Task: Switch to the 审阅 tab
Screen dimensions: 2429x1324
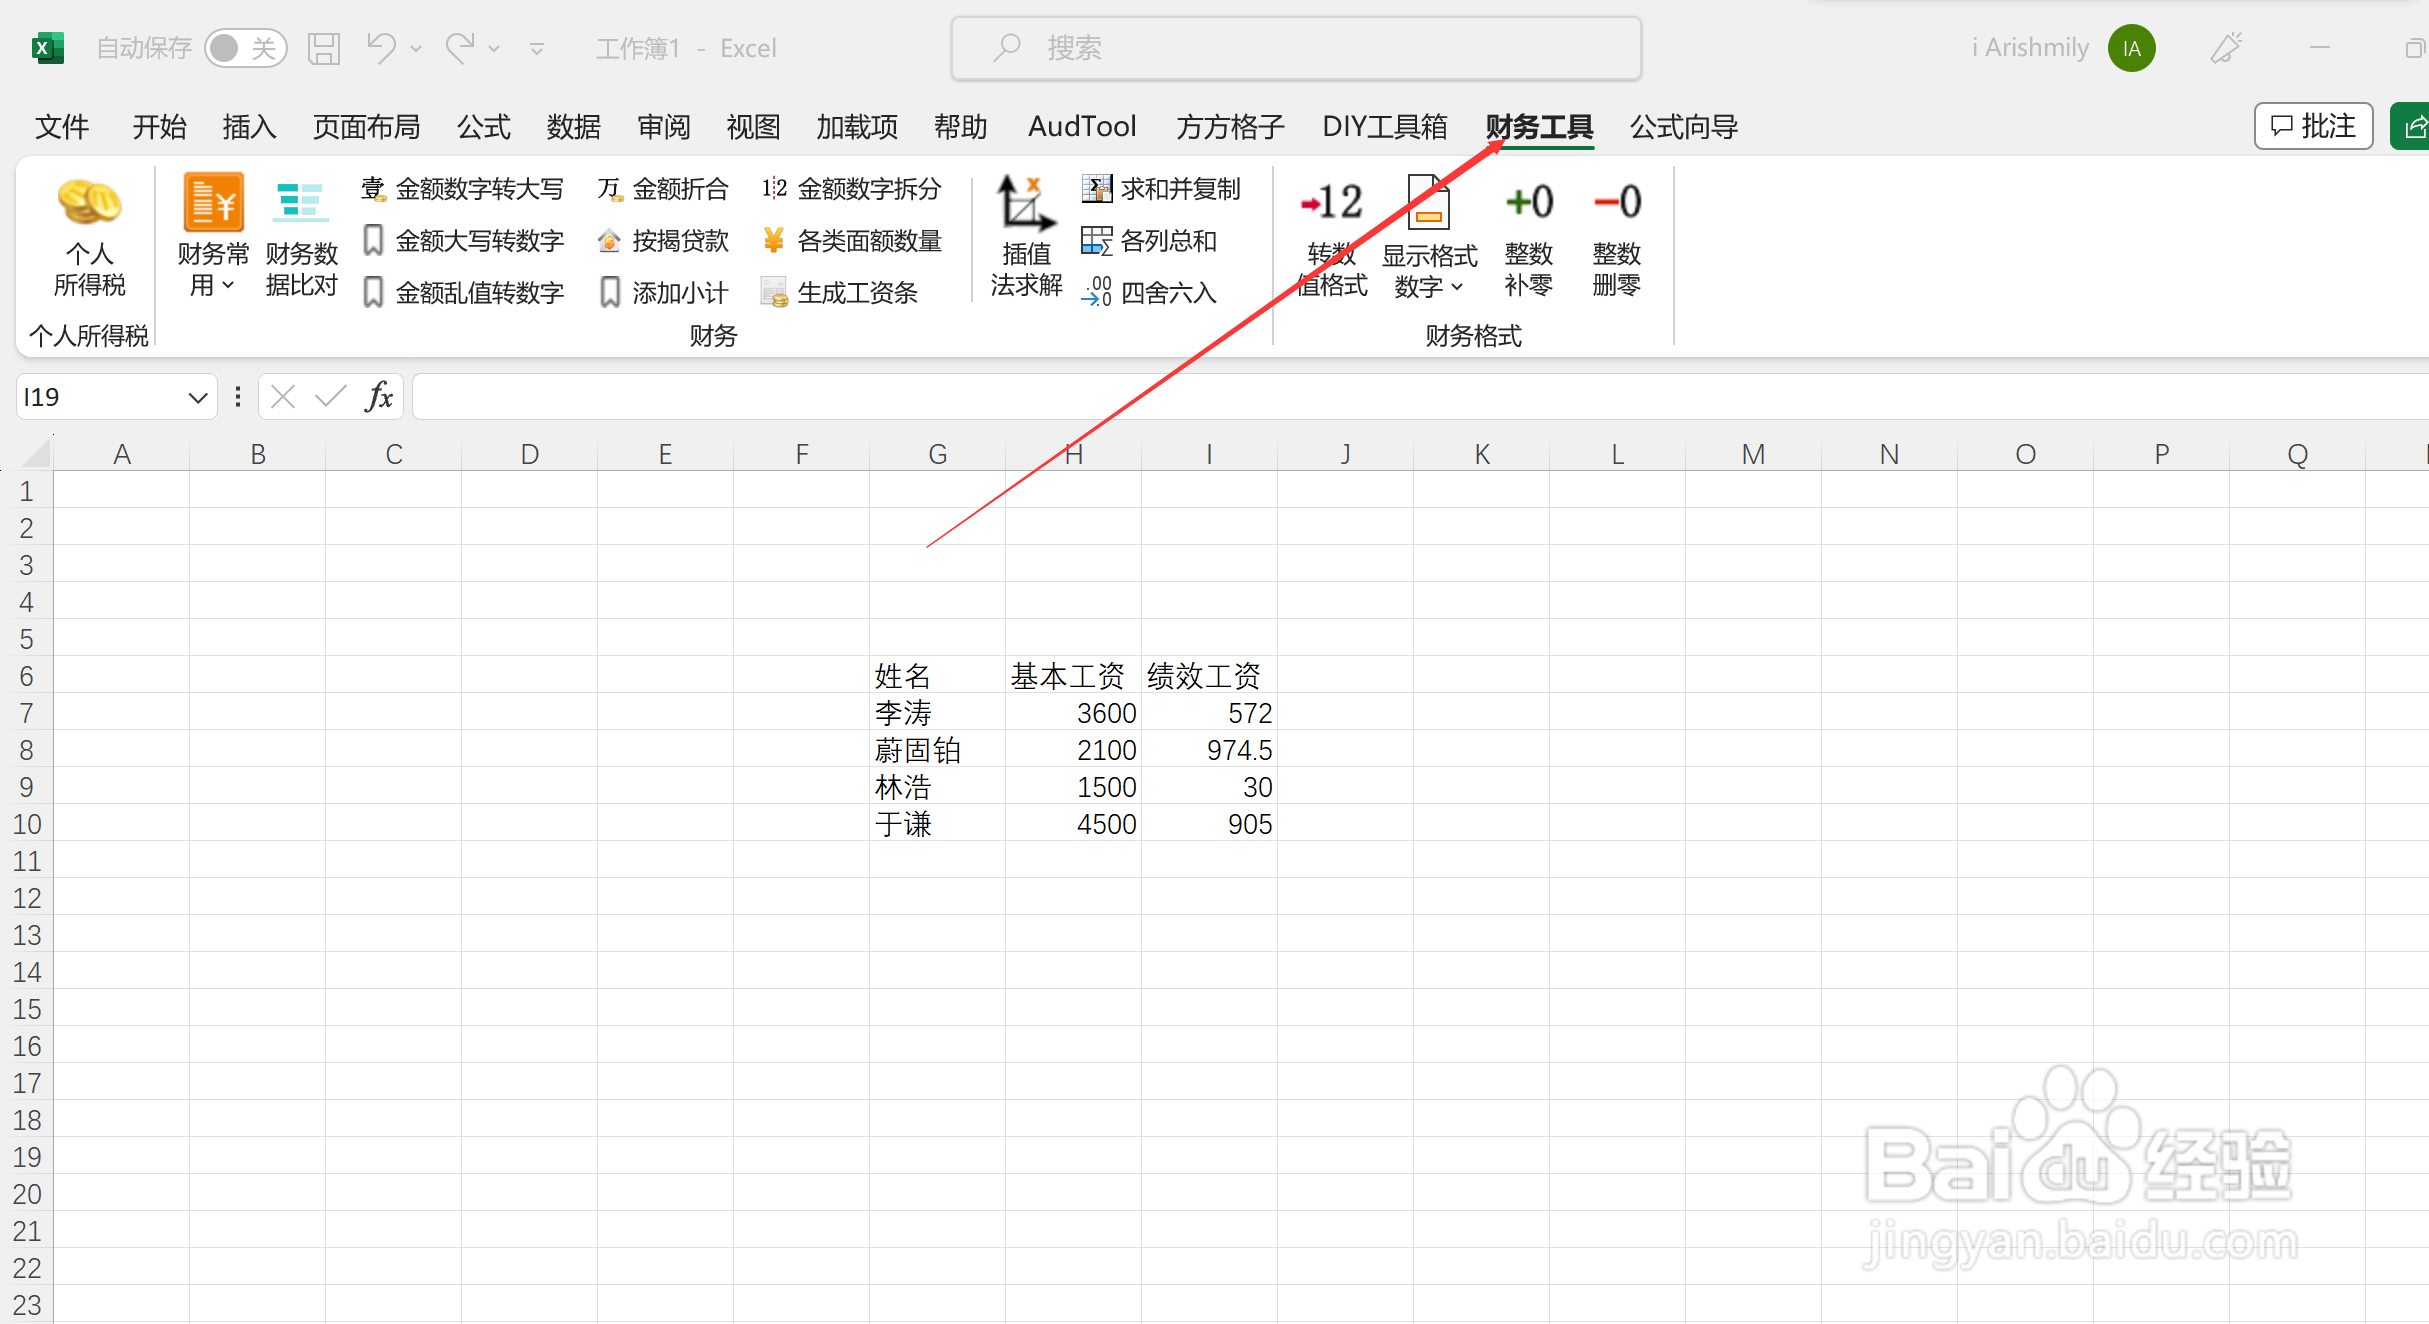Action: click(664, 127)
